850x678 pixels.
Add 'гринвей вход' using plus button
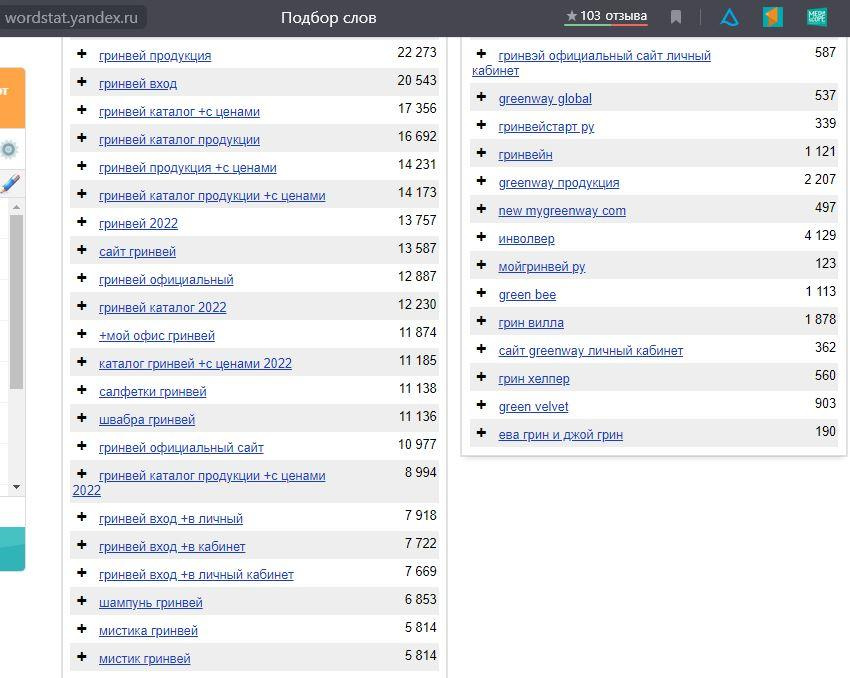(x=82, y=83)
